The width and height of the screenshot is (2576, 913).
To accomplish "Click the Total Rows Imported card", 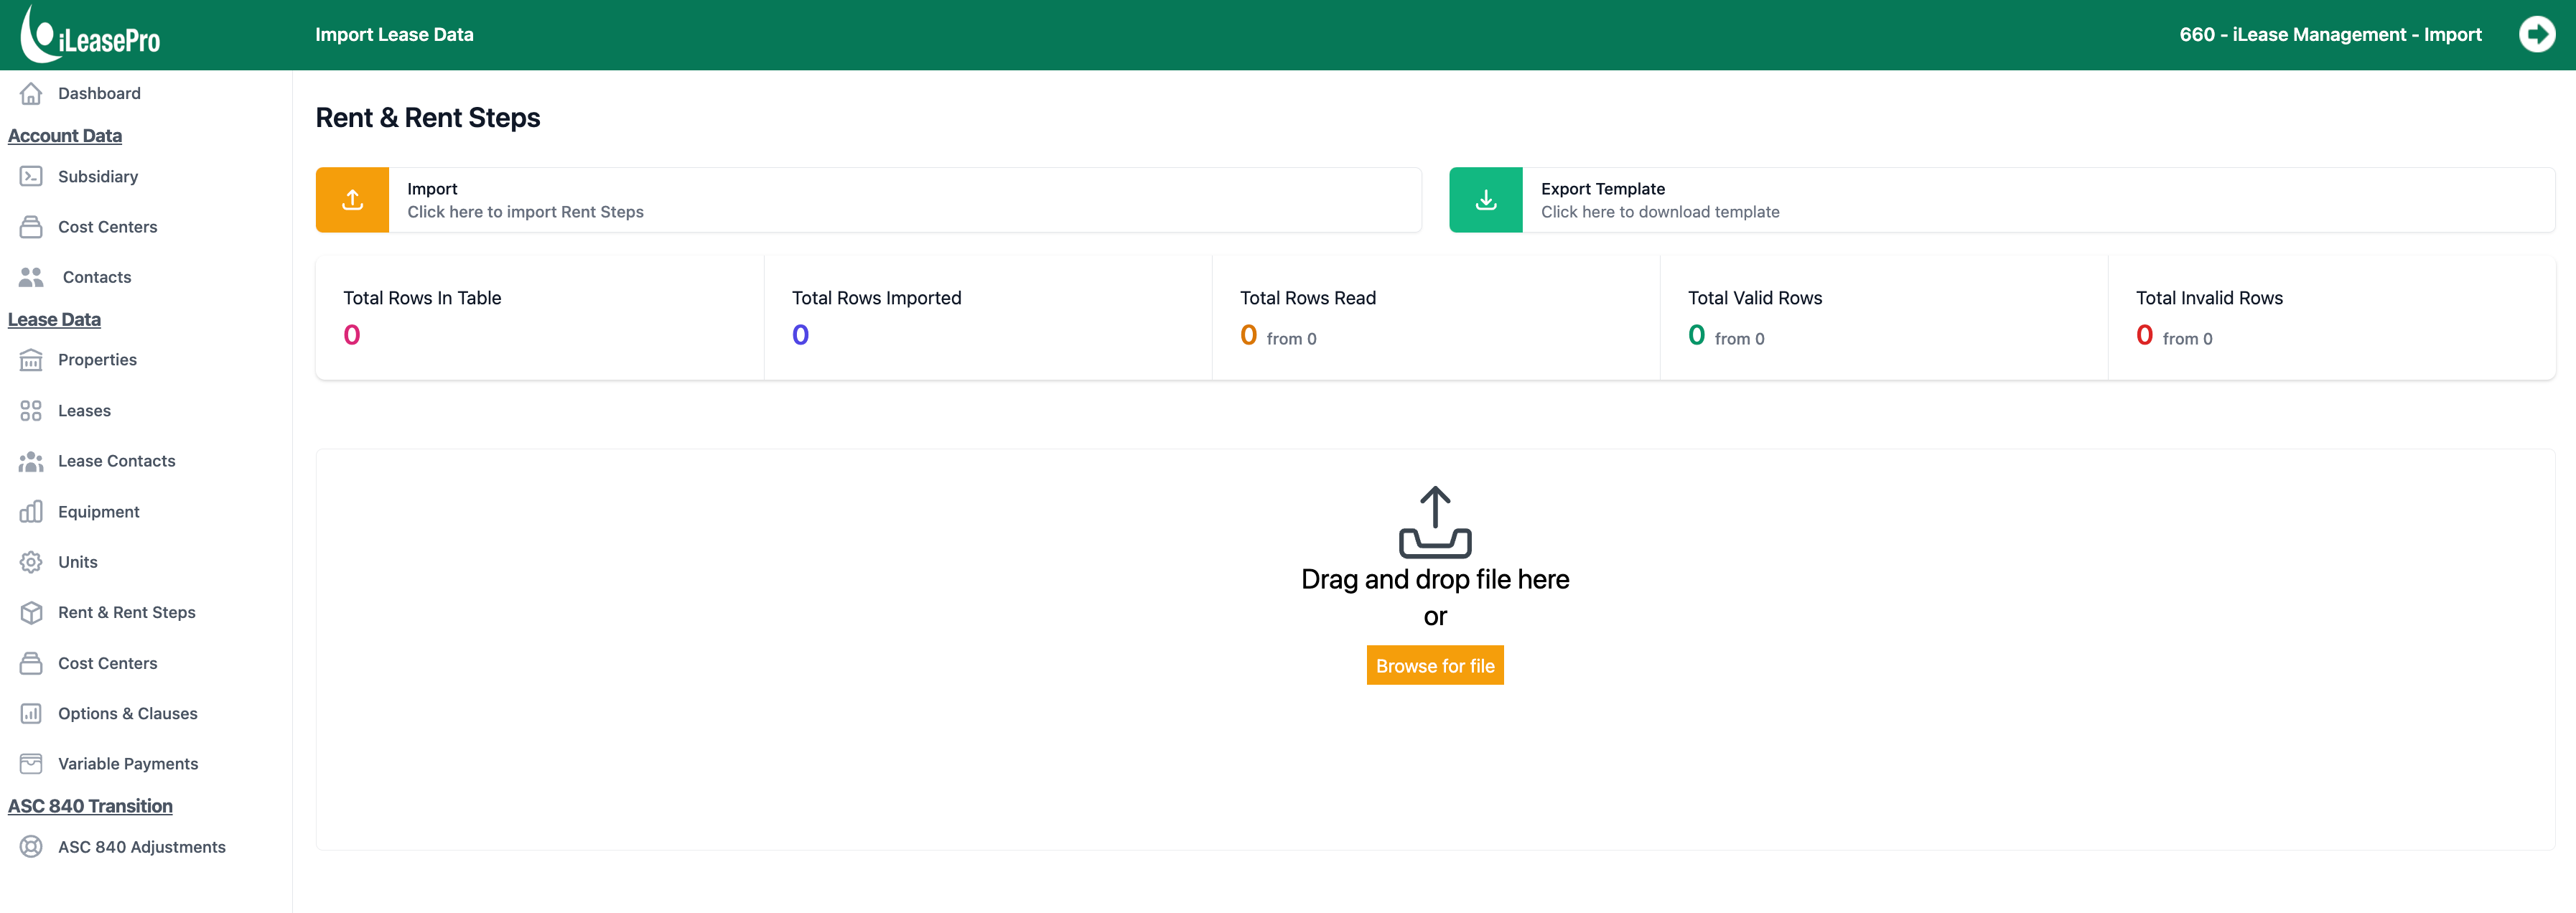I will tap(988, 318).
